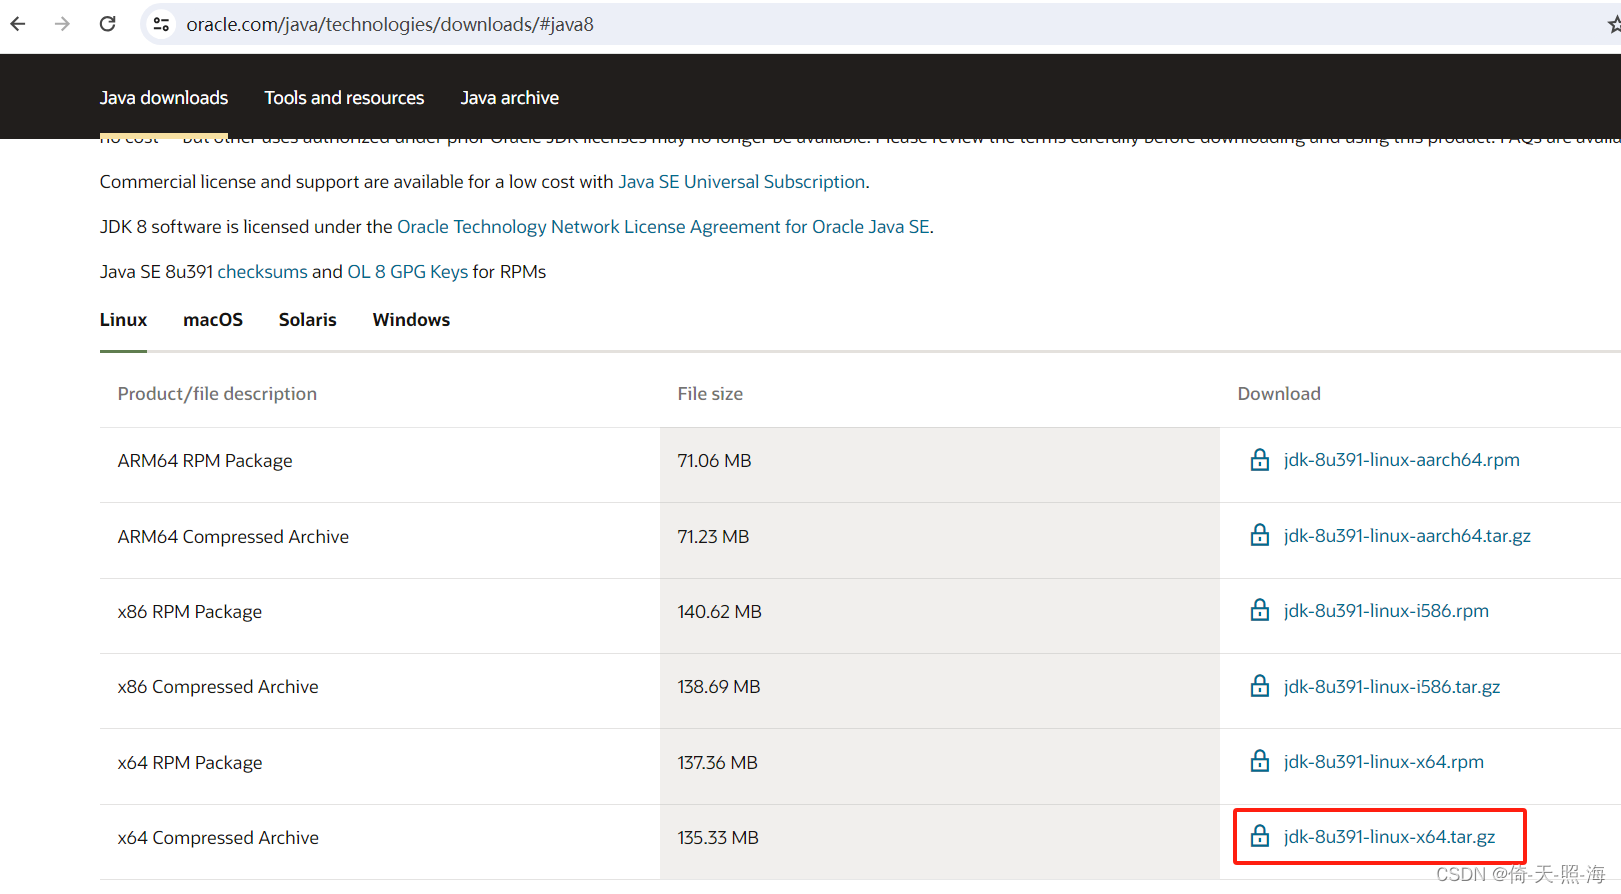Viewport: 1621px width, 894px height.
Task: Open OL 8 GPG Keys link
Action: click(x=408, y=272)
